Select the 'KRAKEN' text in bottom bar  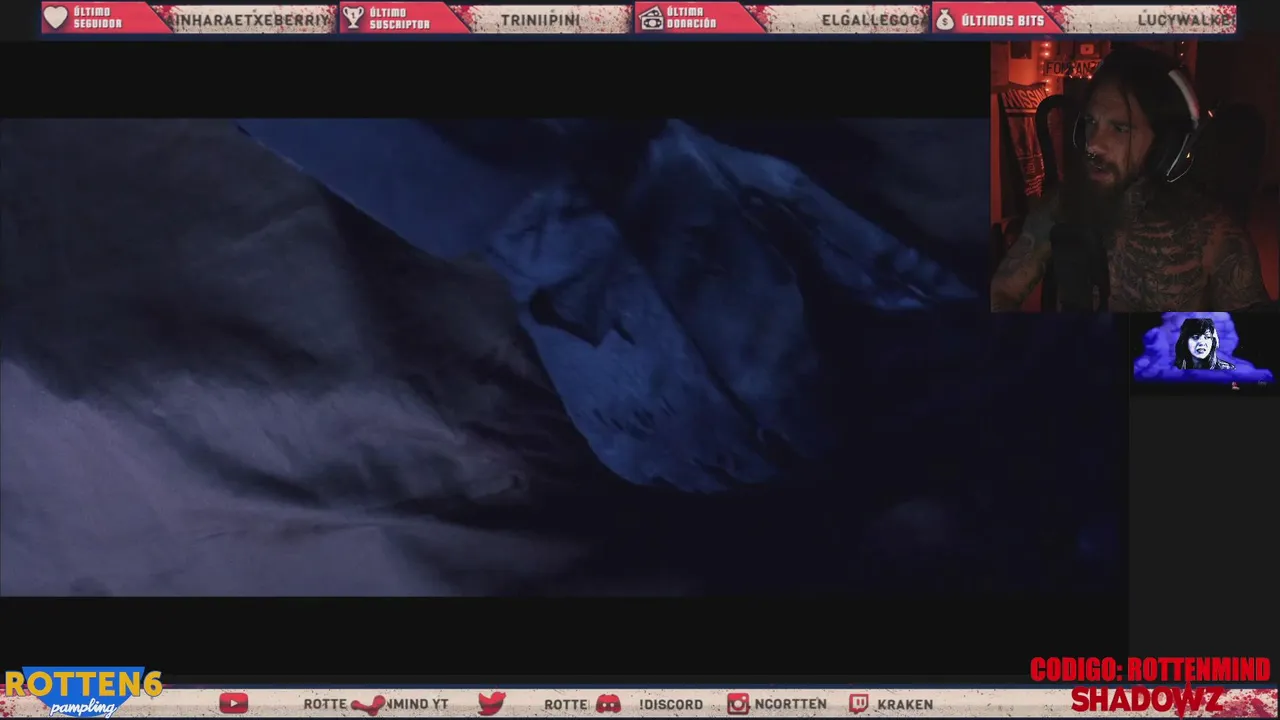click(905, 705)
